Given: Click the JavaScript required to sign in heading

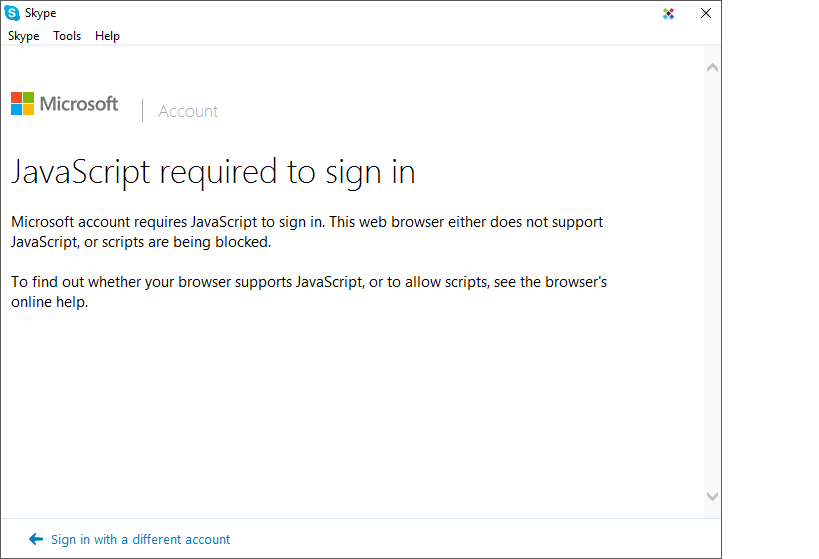Looking at the screenshot, I should pos(213,172).
